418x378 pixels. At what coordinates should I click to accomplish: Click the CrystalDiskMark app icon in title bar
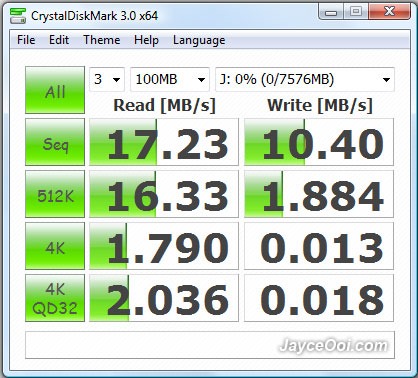coord(18,16)
